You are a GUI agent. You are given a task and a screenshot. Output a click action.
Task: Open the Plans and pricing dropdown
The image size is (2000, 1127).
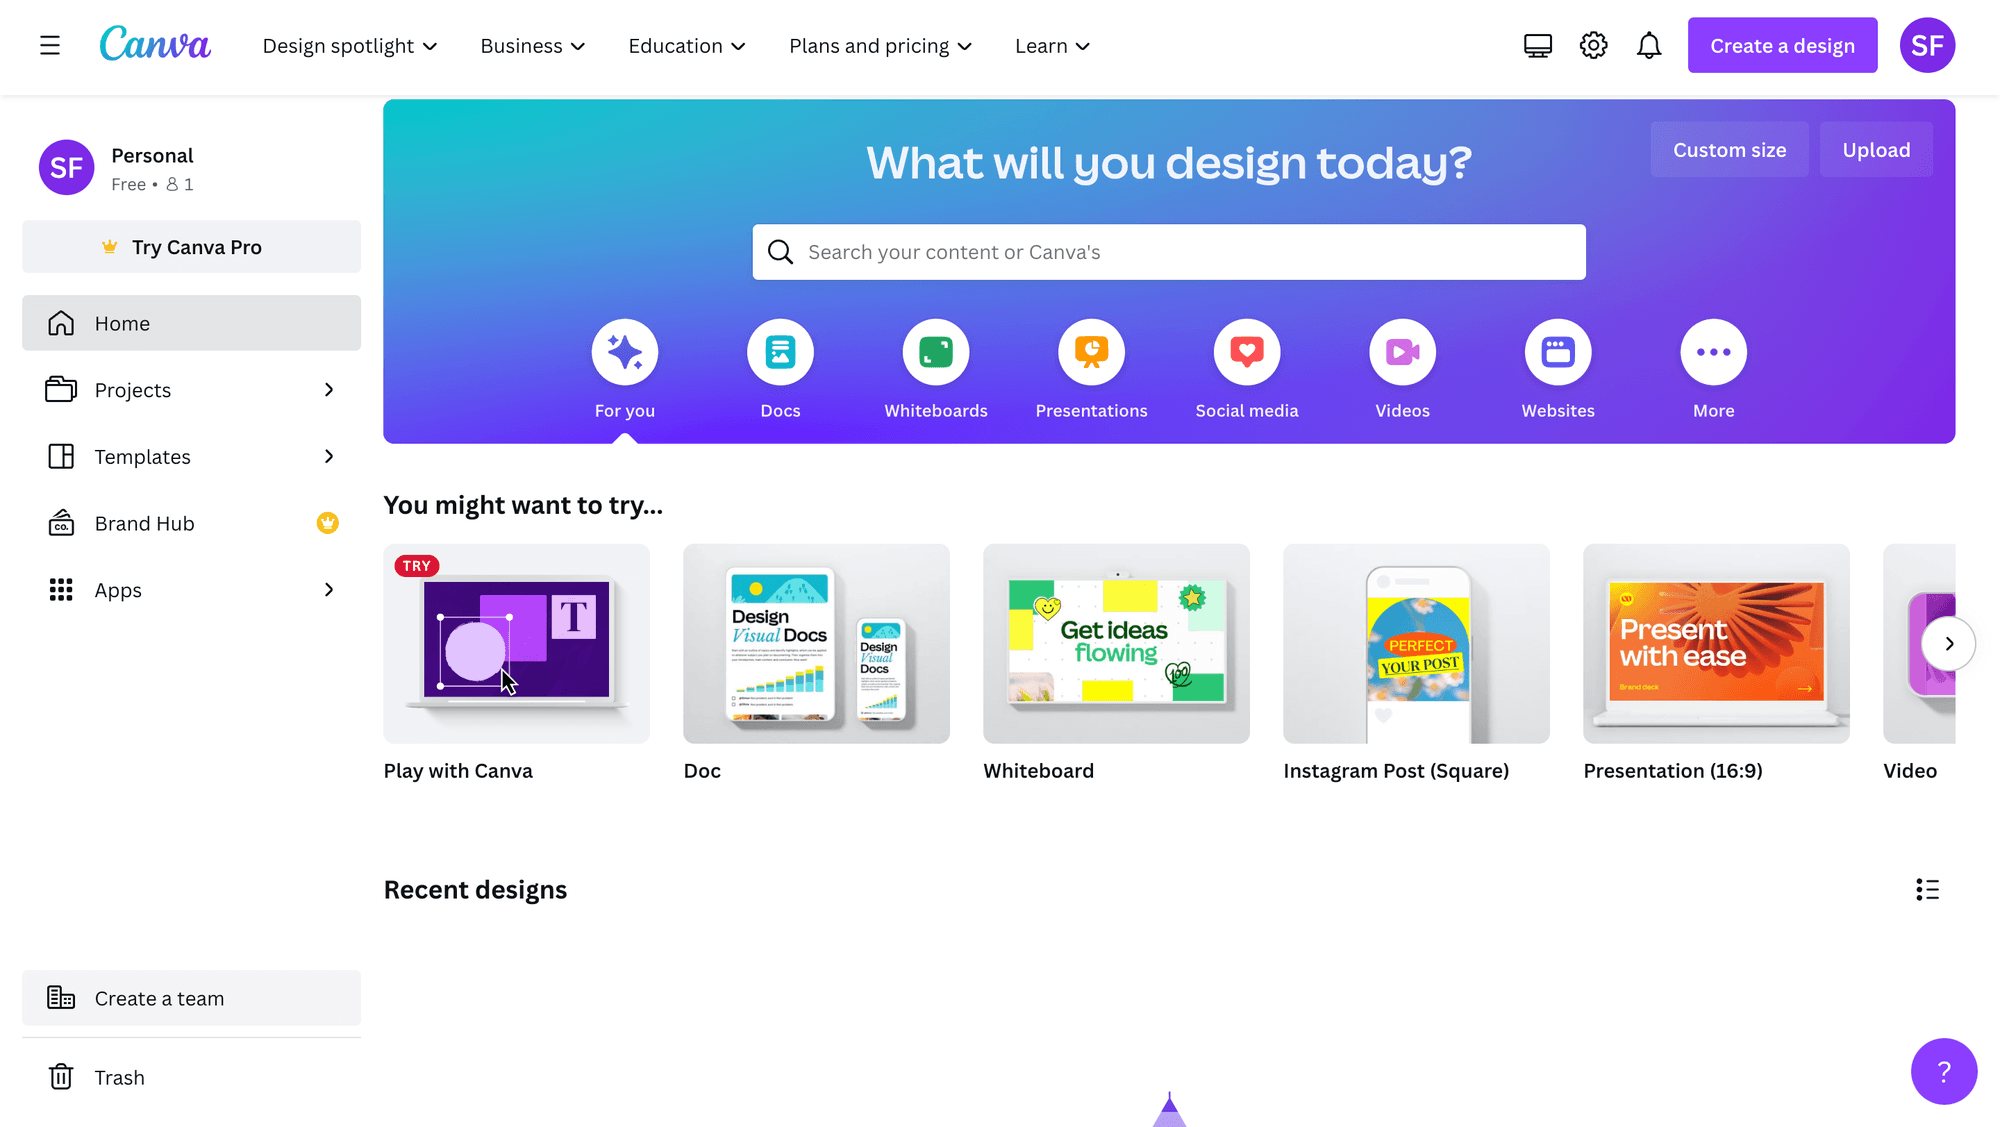click(x=879, y=45)
